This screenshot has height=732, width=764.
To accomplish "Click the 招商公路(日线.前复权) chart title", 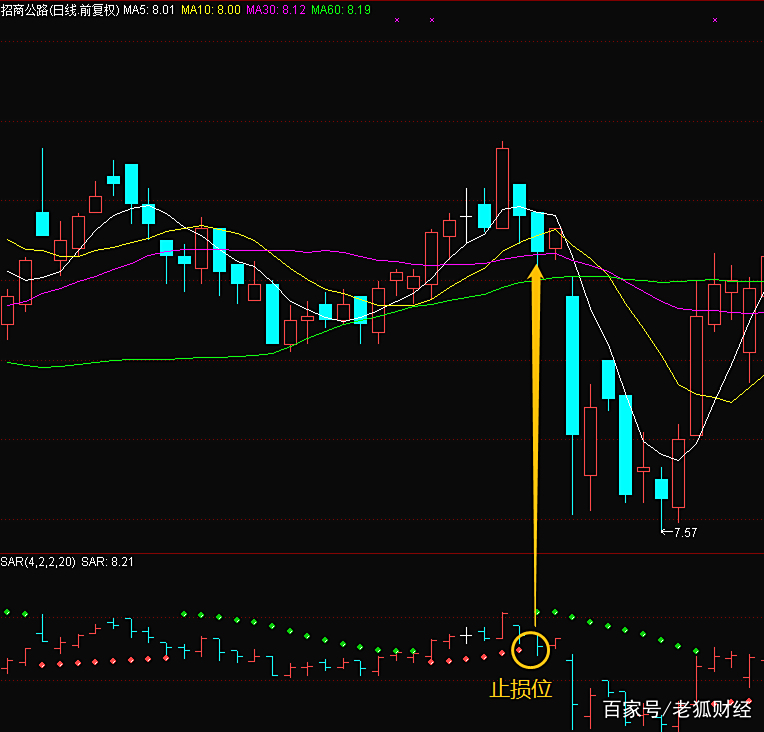I will pyautogui.click(x=60, y=10).
